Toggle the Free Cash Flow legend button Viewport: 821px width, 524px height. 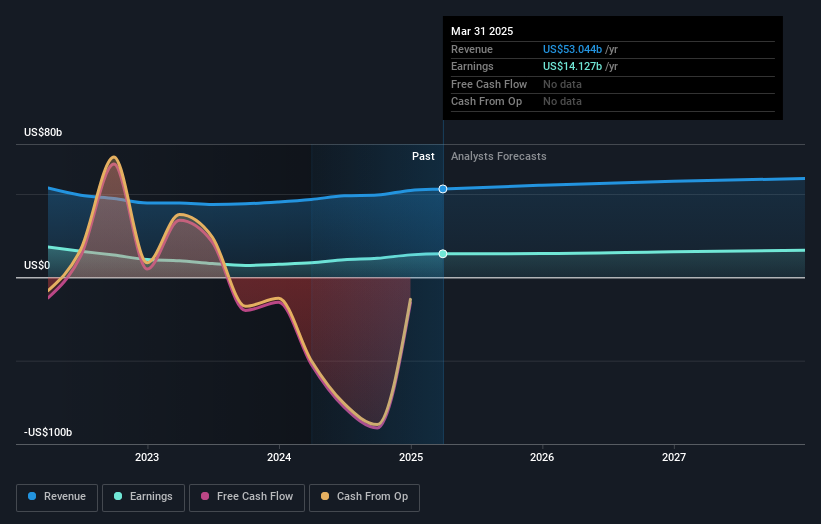point(247,497)
